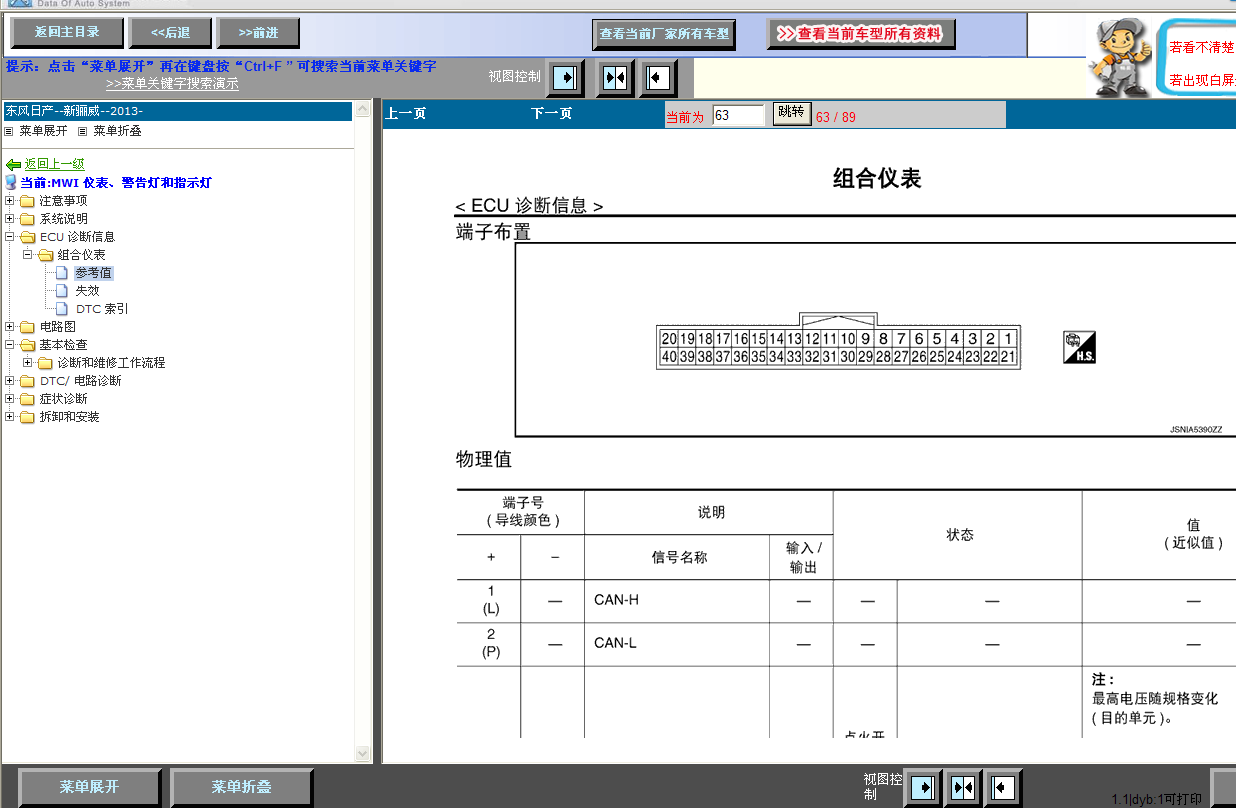Click the CAN-H signal name cell
Image resolution: width=1236 pixels, height=808 pixels.
coord(677,600)
